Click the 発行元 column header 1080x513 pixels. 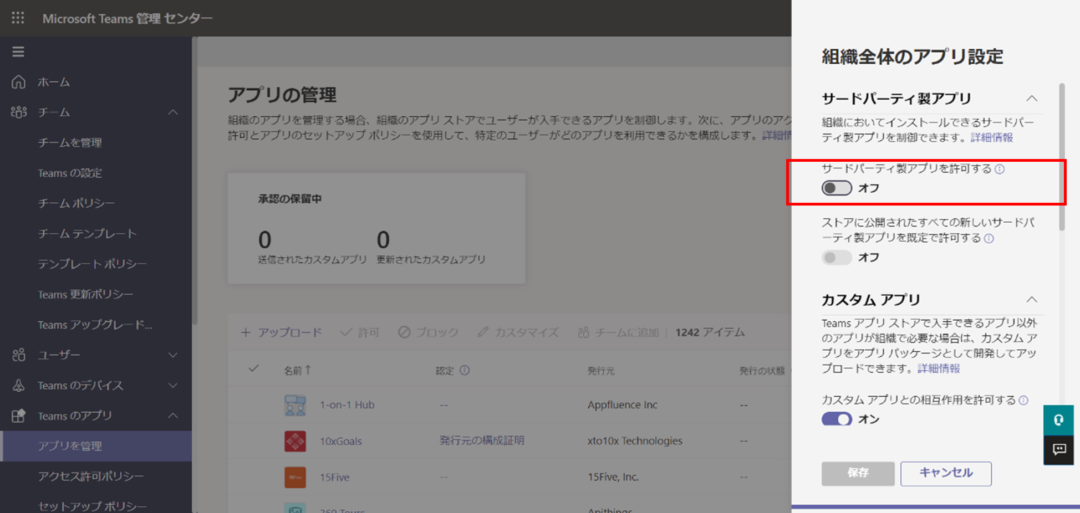tap(601, 370)
